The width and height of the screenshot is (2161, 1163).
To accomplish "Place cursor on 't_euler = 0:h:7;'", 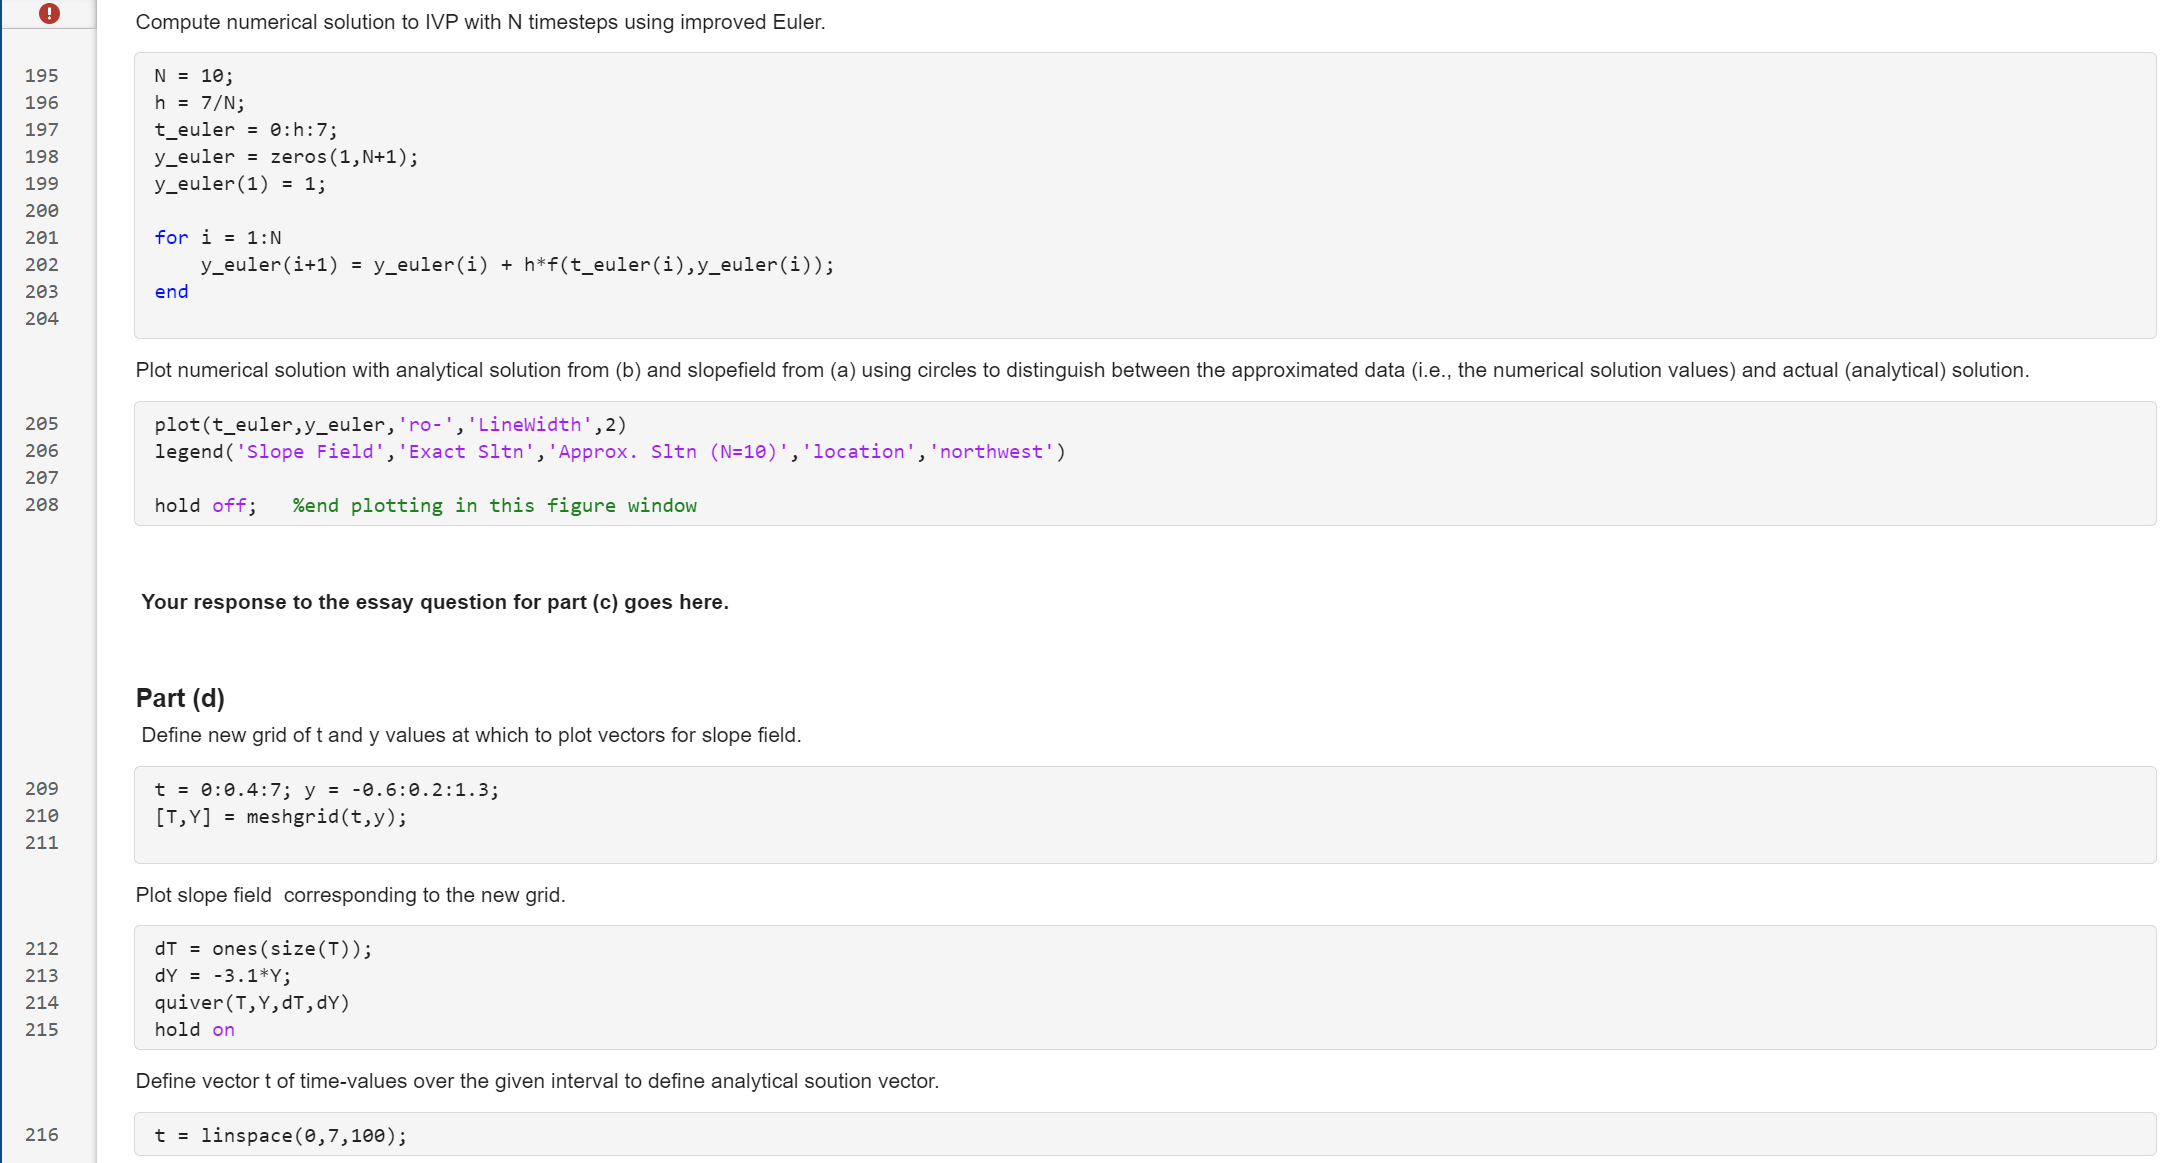I will pyautogui.click(x=246, y=130).
